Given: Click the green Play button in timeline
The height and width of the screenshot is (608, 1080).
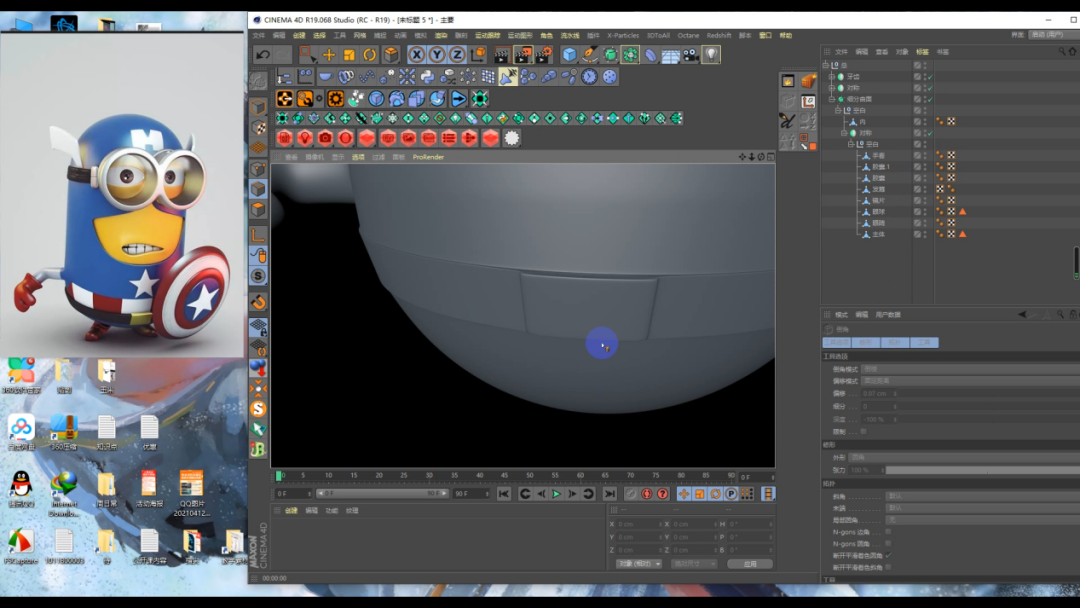Looking at the screenshot, I should pos(557,494).
